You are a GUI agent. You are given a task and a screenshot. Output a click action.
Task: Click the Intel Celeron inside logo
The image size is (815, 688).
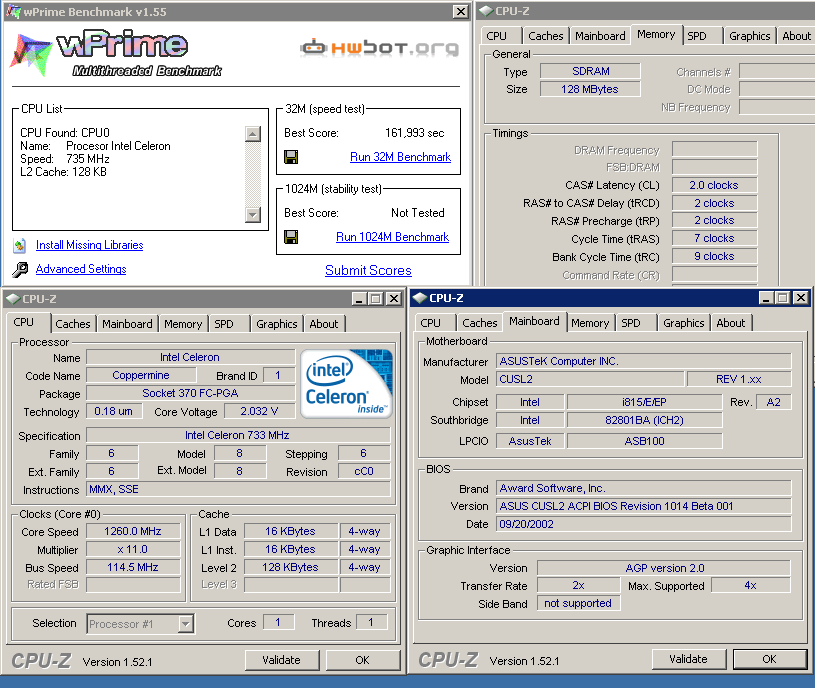[x=348, y=383]
